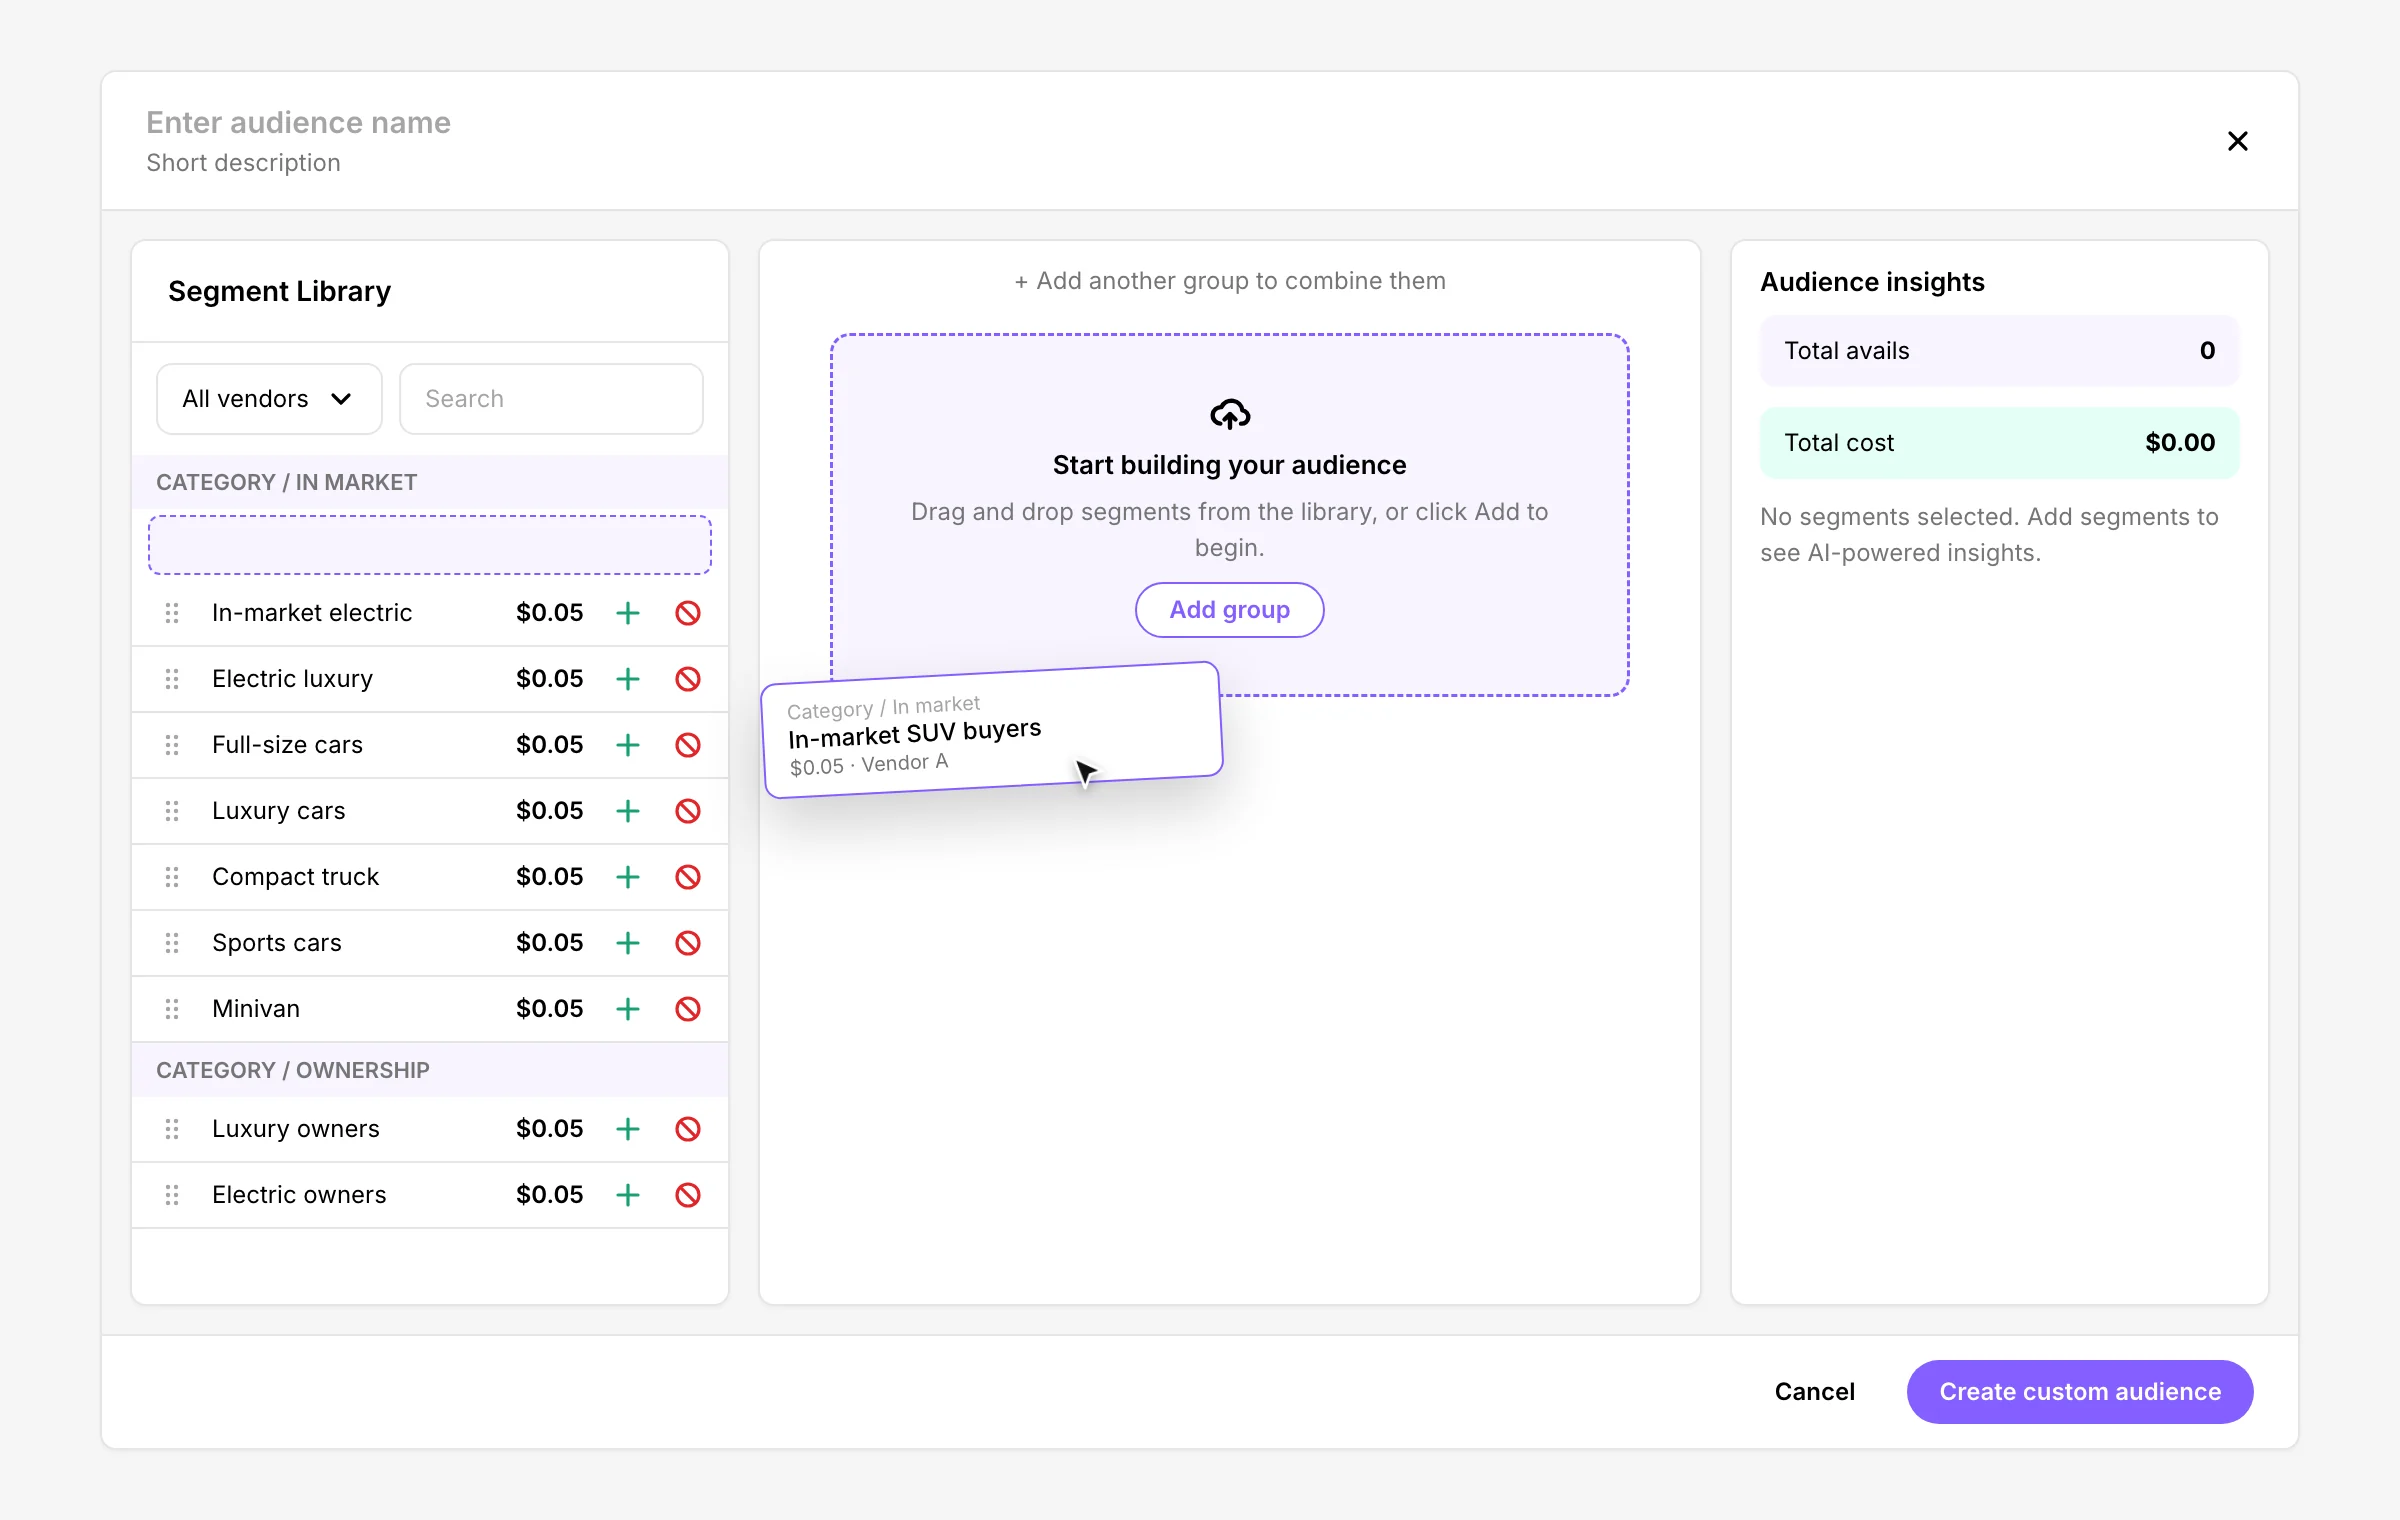
Task: Click the Total cost insight row
Action: coord(2000,443)
